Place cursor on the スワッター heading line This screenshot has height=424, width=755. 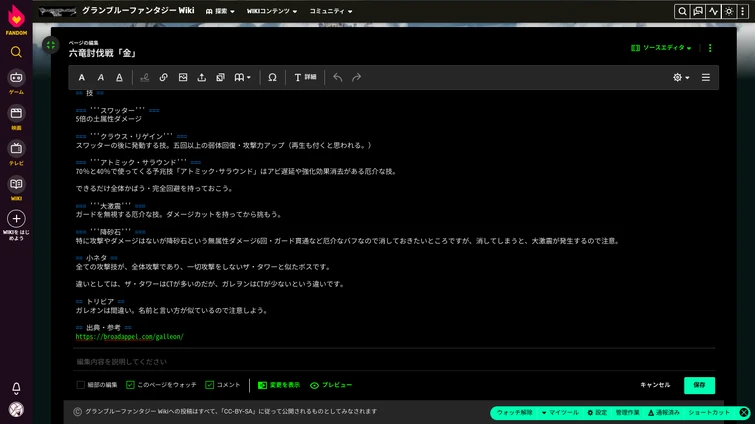point(117,110)
